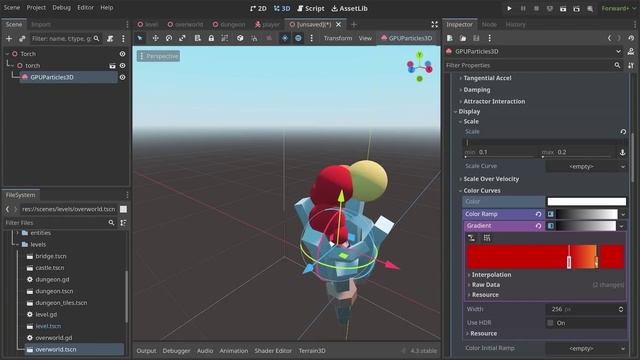This screenshot has height=360, width=640.
Task: Pause the running project
Action: click(523, 8)
